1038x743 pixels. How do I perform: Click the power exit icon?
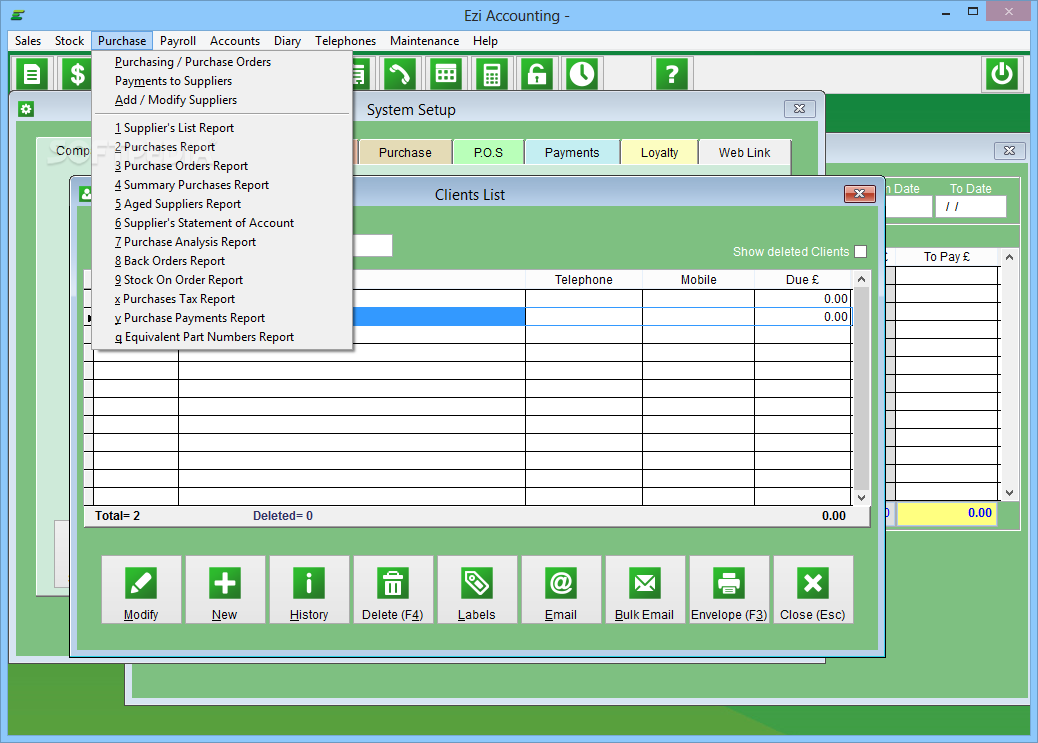pyautogui.click(x=1002, y=74)
